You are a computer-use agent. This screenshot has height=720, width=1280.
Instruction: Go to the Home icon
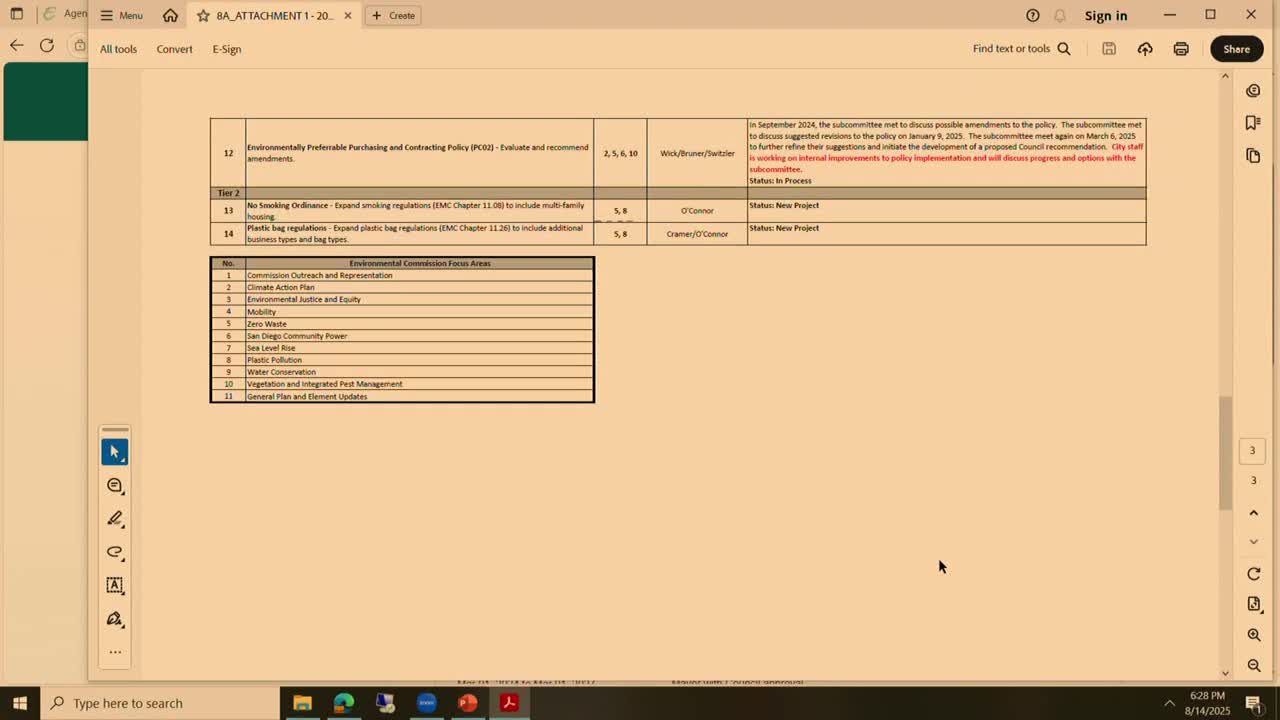(x=171, y=15)
